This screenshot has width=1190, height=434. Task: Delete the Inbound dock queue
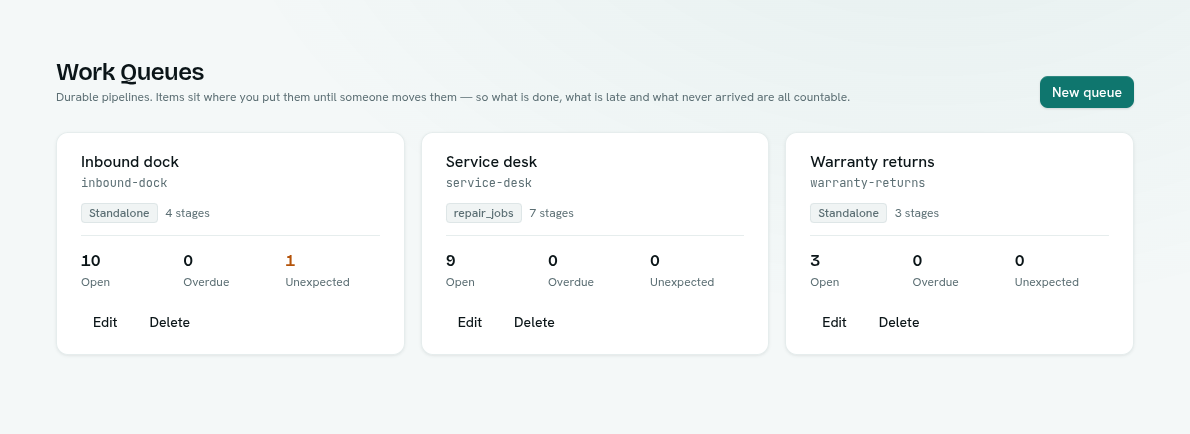point(169,322)
